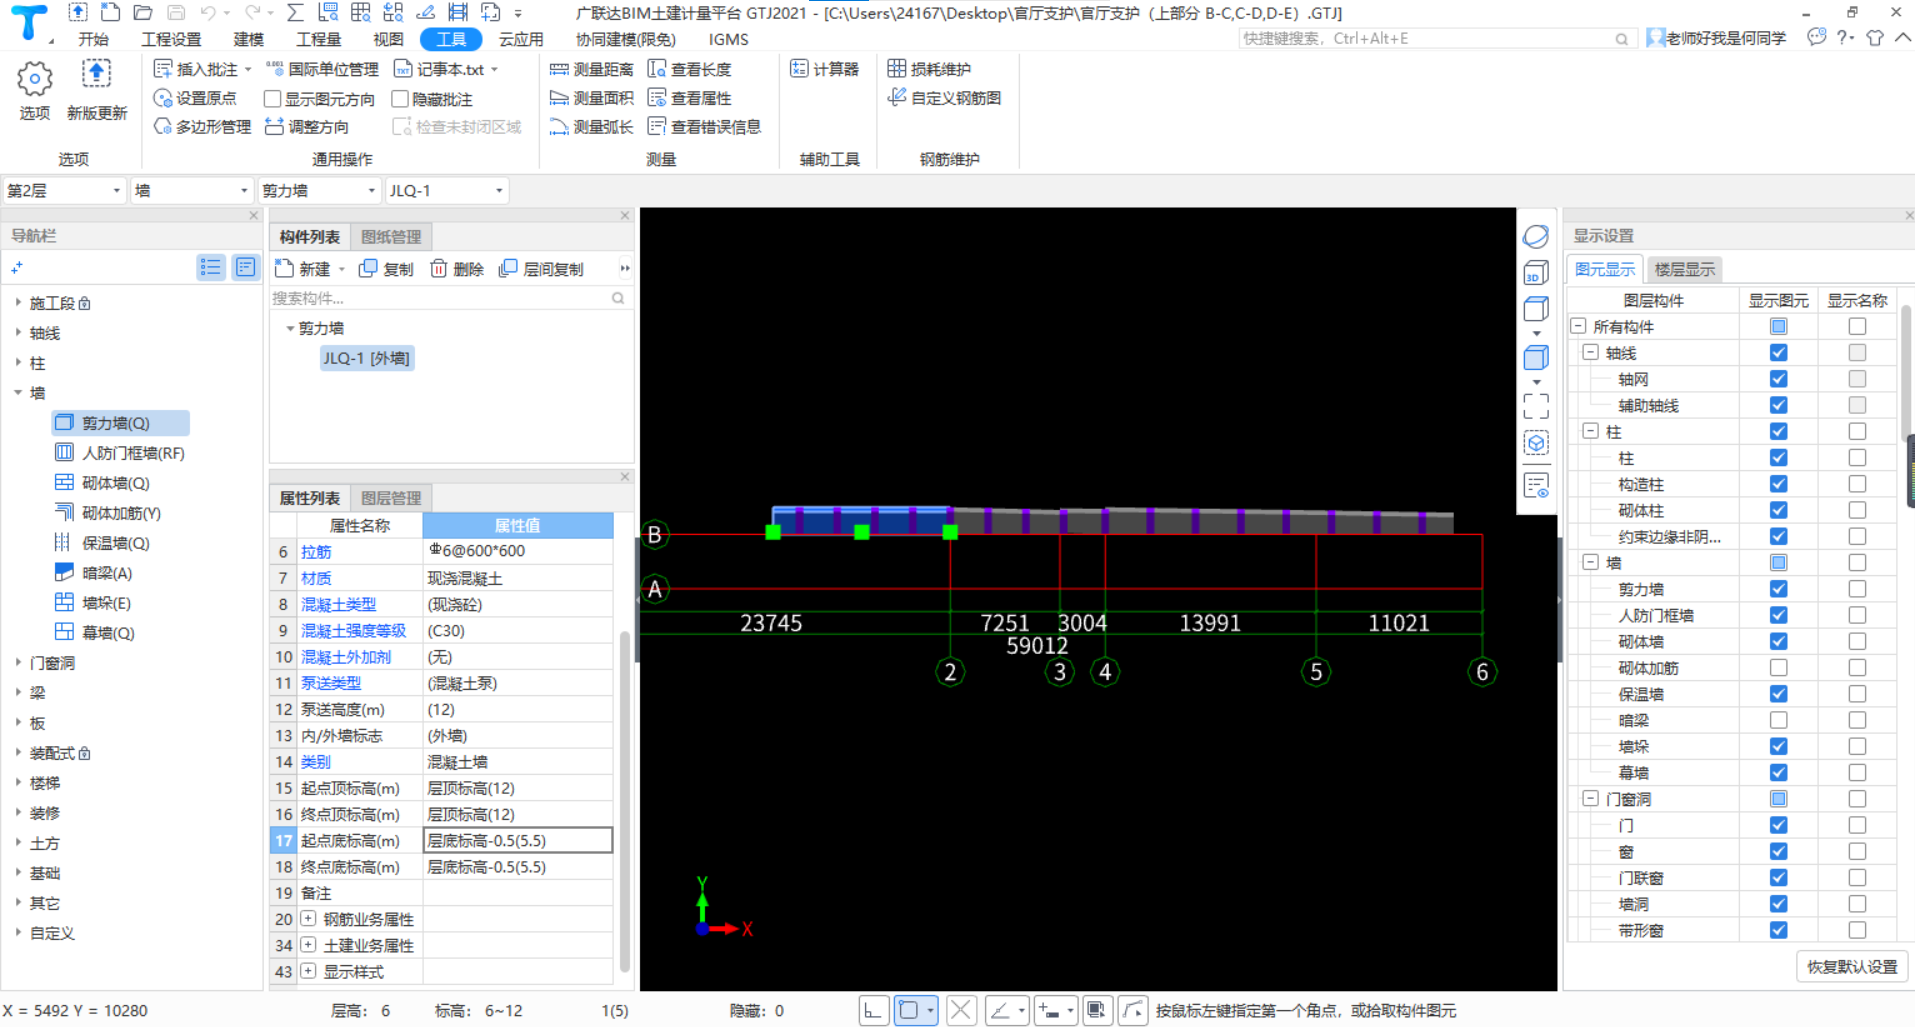Click 记事本.txt button
Image resolution: width=1915 pixels, height=1027 pixels.
tap(446, 69)
